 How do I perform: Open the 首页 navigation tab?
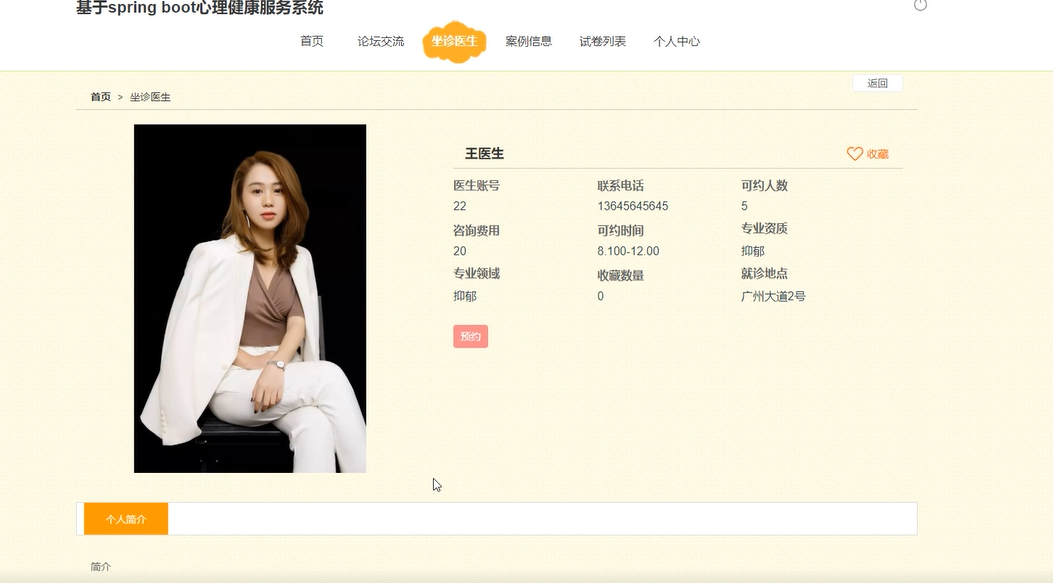312,41
